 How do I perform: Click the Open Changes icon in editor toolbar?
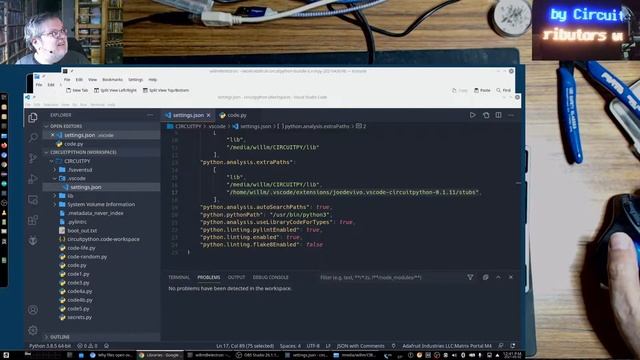486,115
